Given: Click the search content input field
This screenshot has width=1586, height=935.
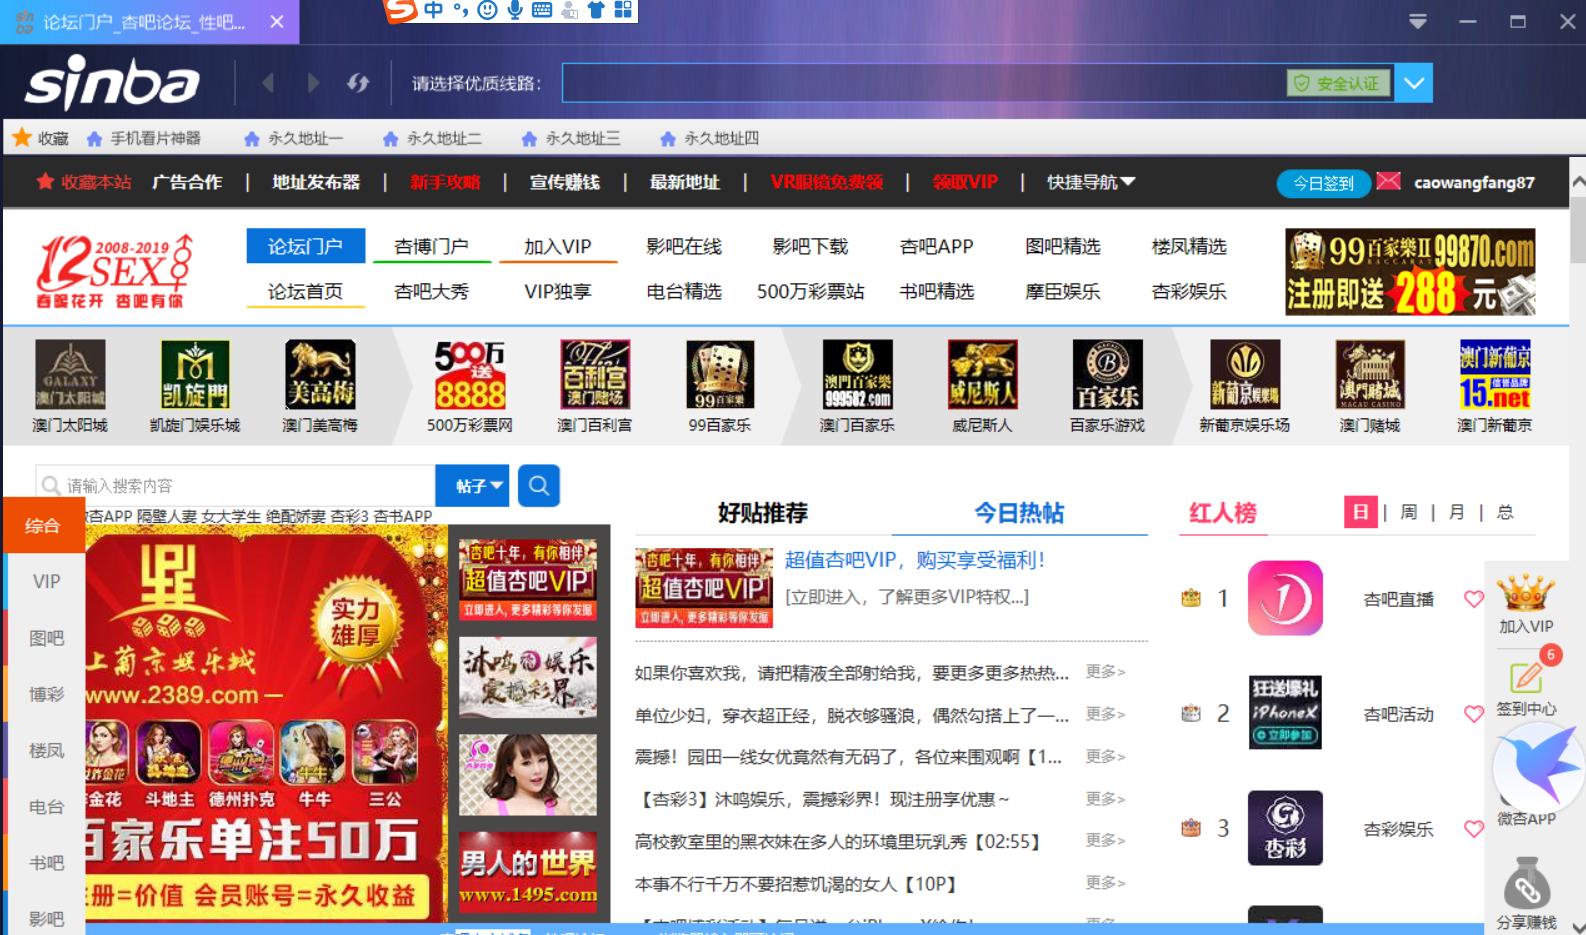Looking at the screenshot, I should pos(236,485).
